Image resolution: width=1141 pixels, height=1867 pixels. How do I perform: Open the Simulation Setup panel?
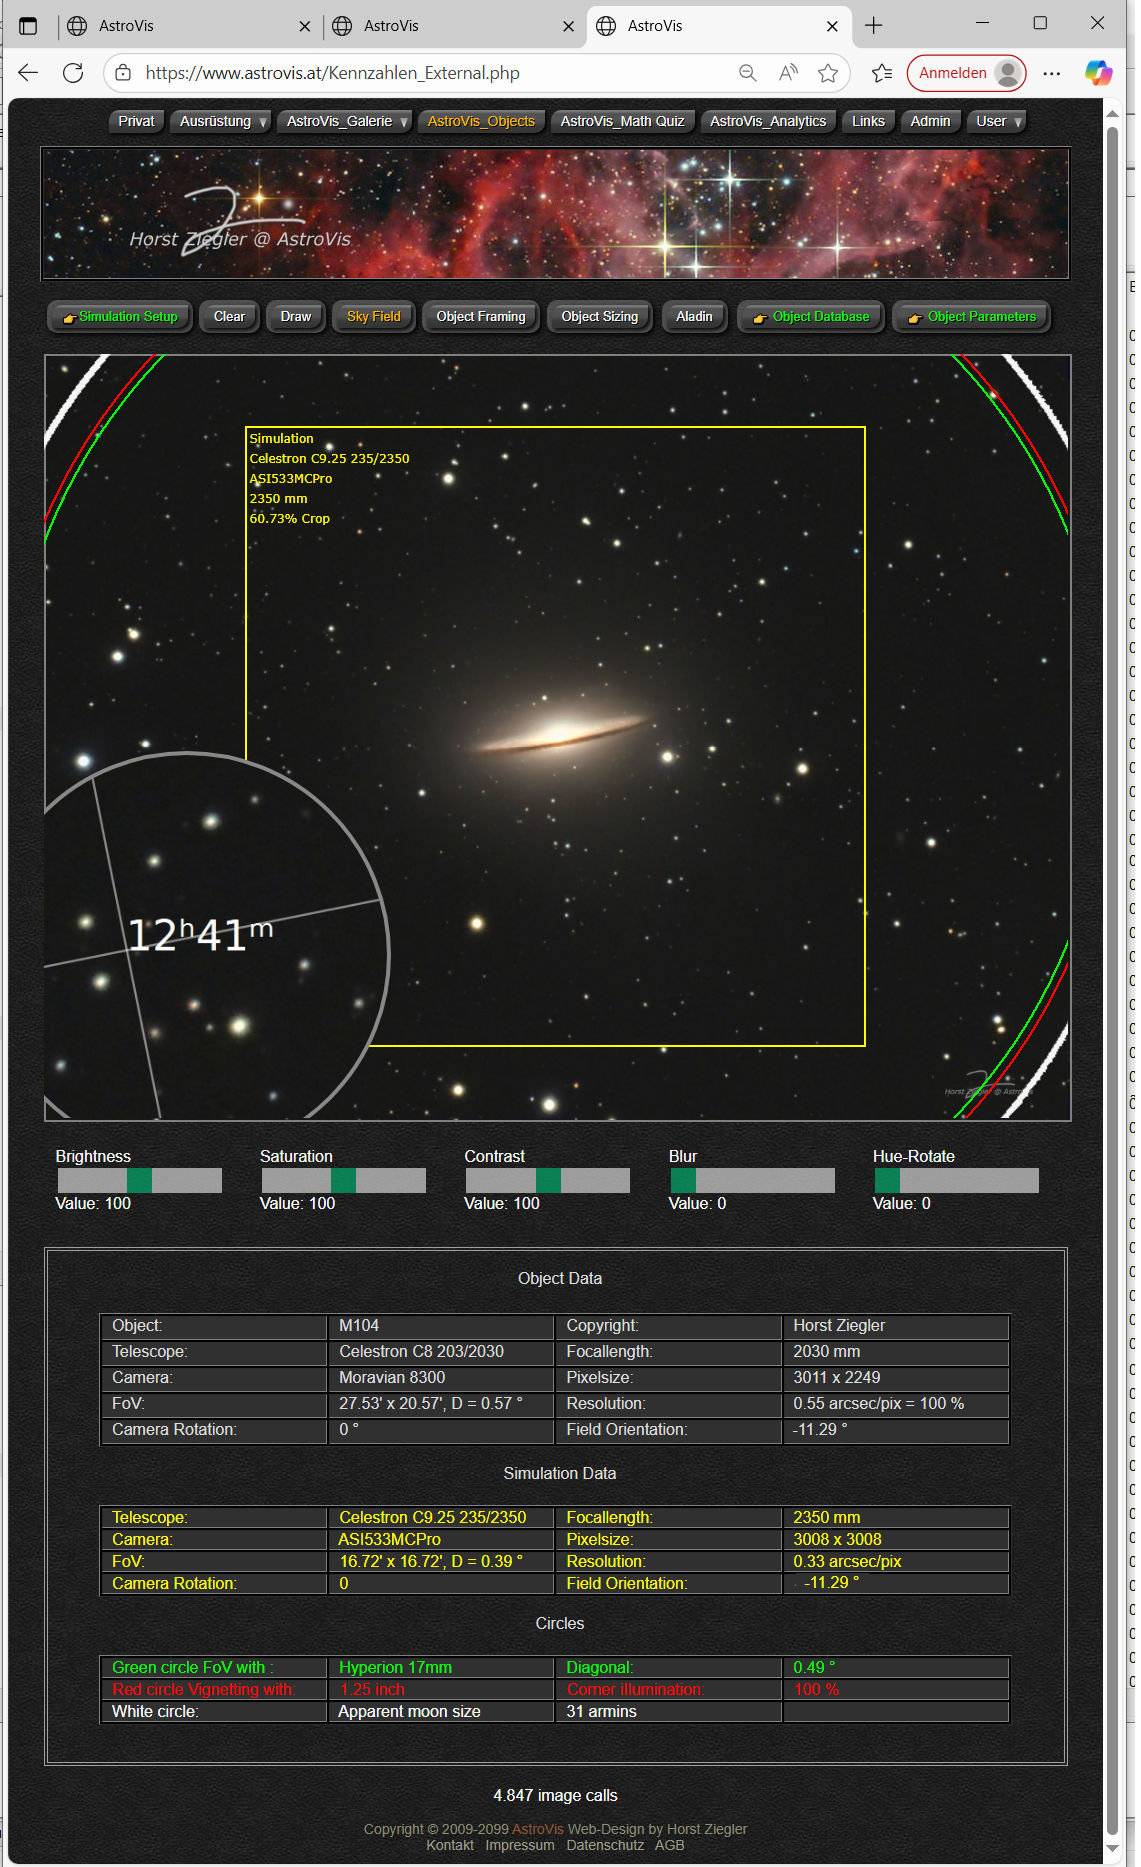click(120, 317)
